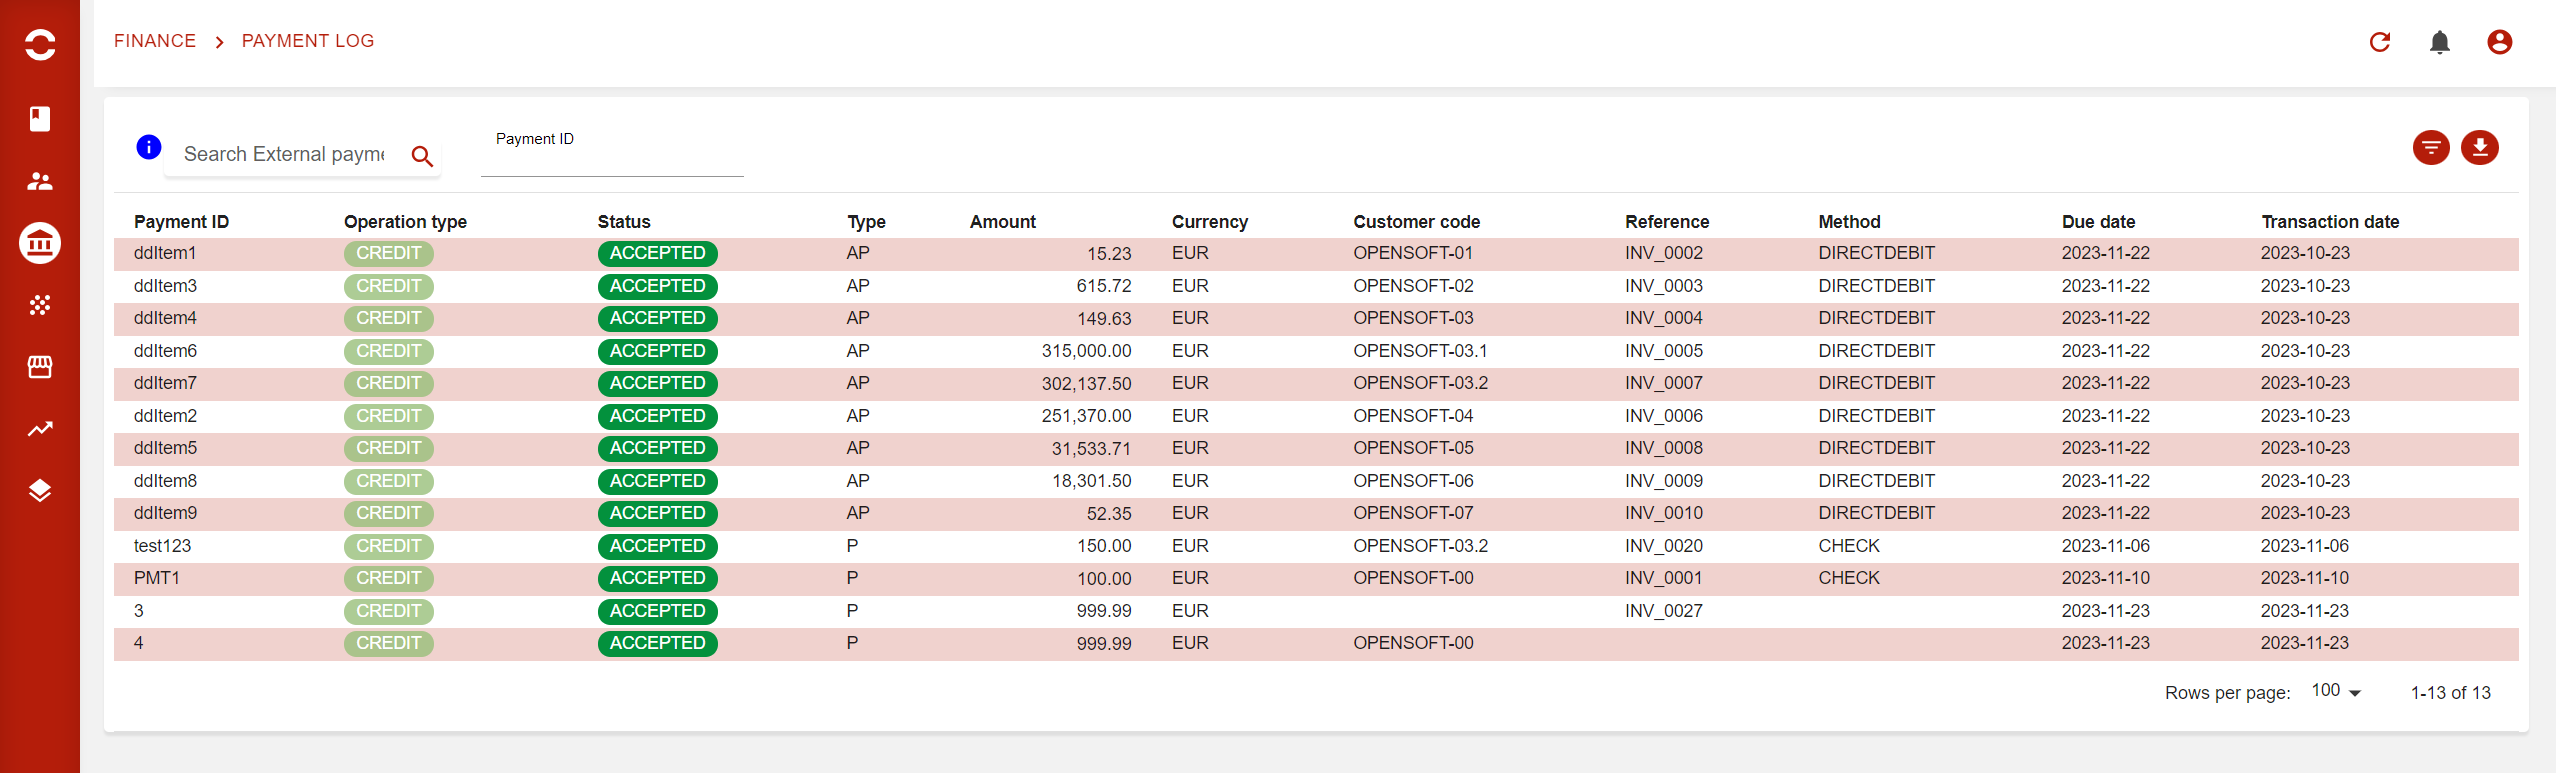The width and height of the screenshot is (2556, 773).
Task: Click the red download button
Action: click(x=2479, y=148)
